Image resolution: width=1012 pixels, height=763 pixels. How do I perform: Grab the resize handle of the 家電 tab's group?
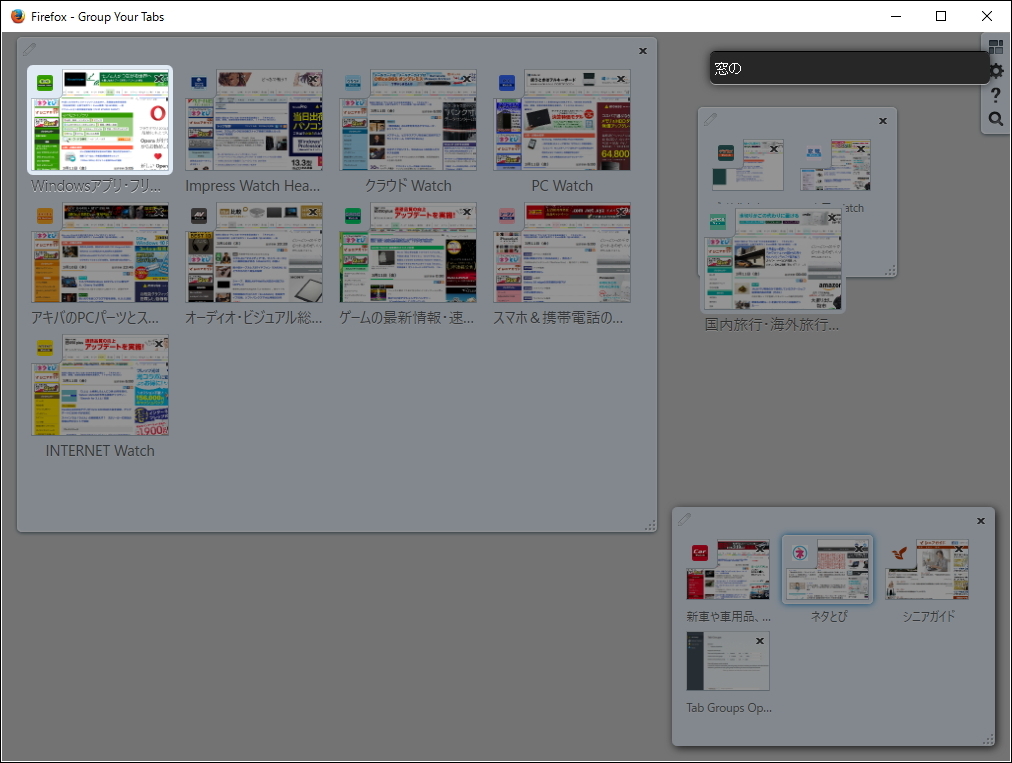pos(890,270)
